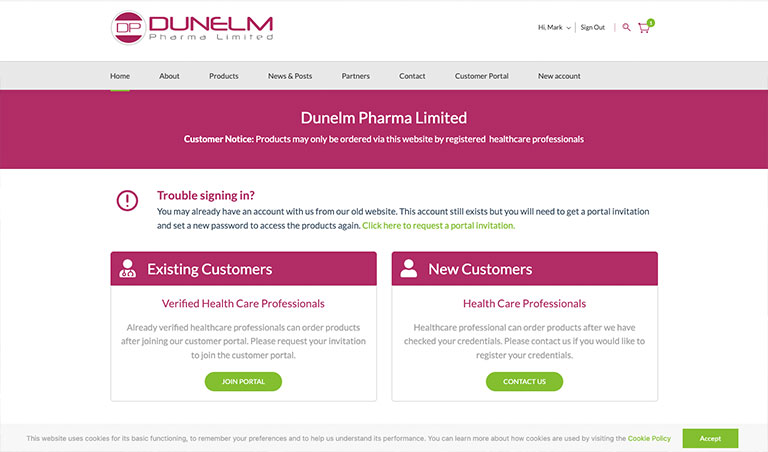Open the shopping cart icon
The image size is (768, 452).
click(644, 28)
